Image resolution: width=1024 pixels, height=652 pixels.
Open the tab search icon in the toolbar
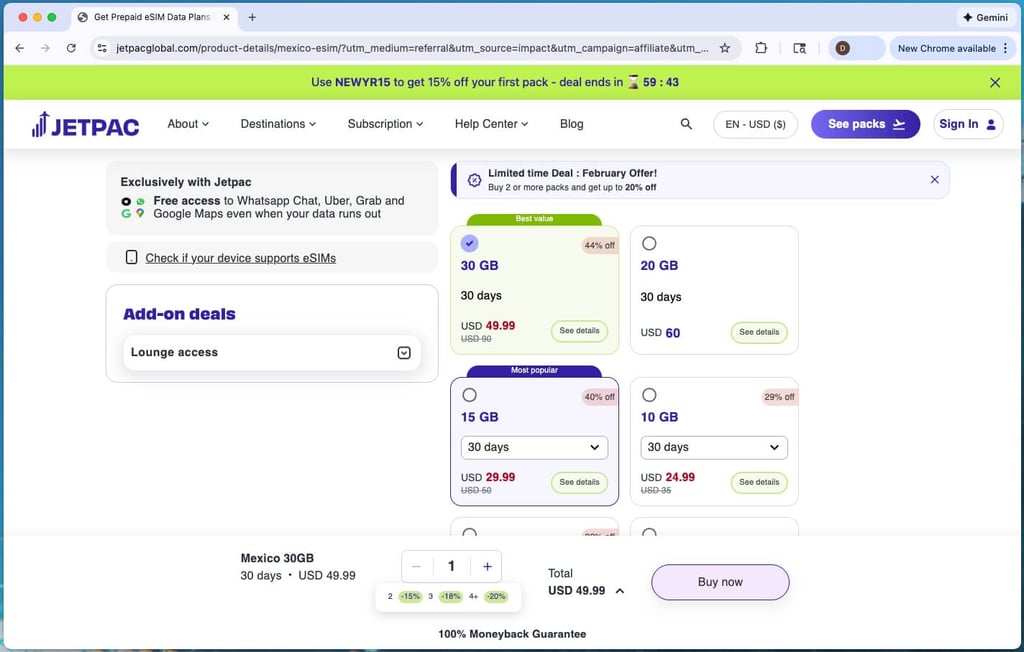pyautogui.click(x=799, y=48)
